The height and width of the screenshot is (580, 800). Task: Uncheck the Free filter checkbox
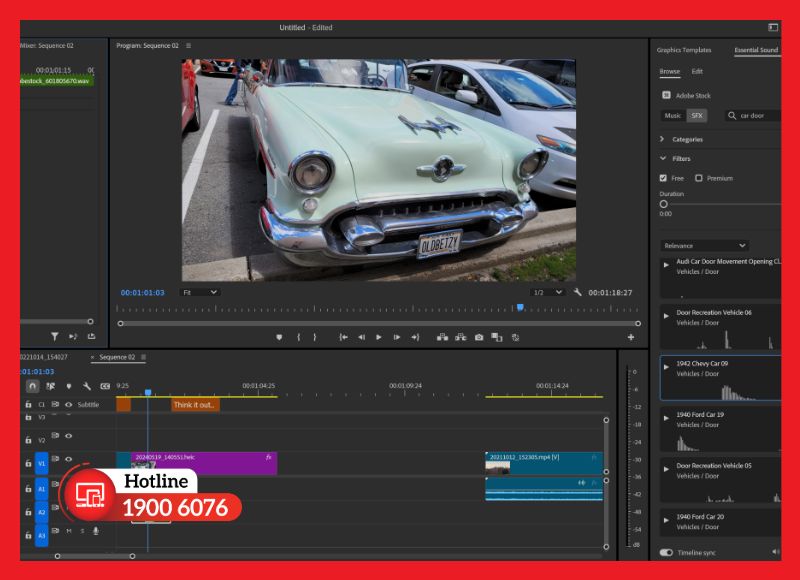pyautogui.click(x=663, y=178)
